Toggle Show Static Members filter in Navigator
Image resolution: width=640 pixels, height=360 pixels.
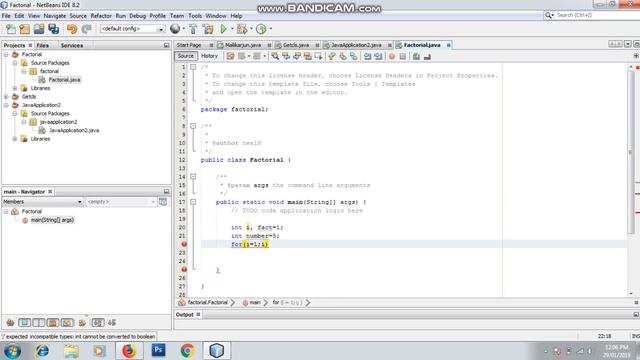tap(39, 323)
